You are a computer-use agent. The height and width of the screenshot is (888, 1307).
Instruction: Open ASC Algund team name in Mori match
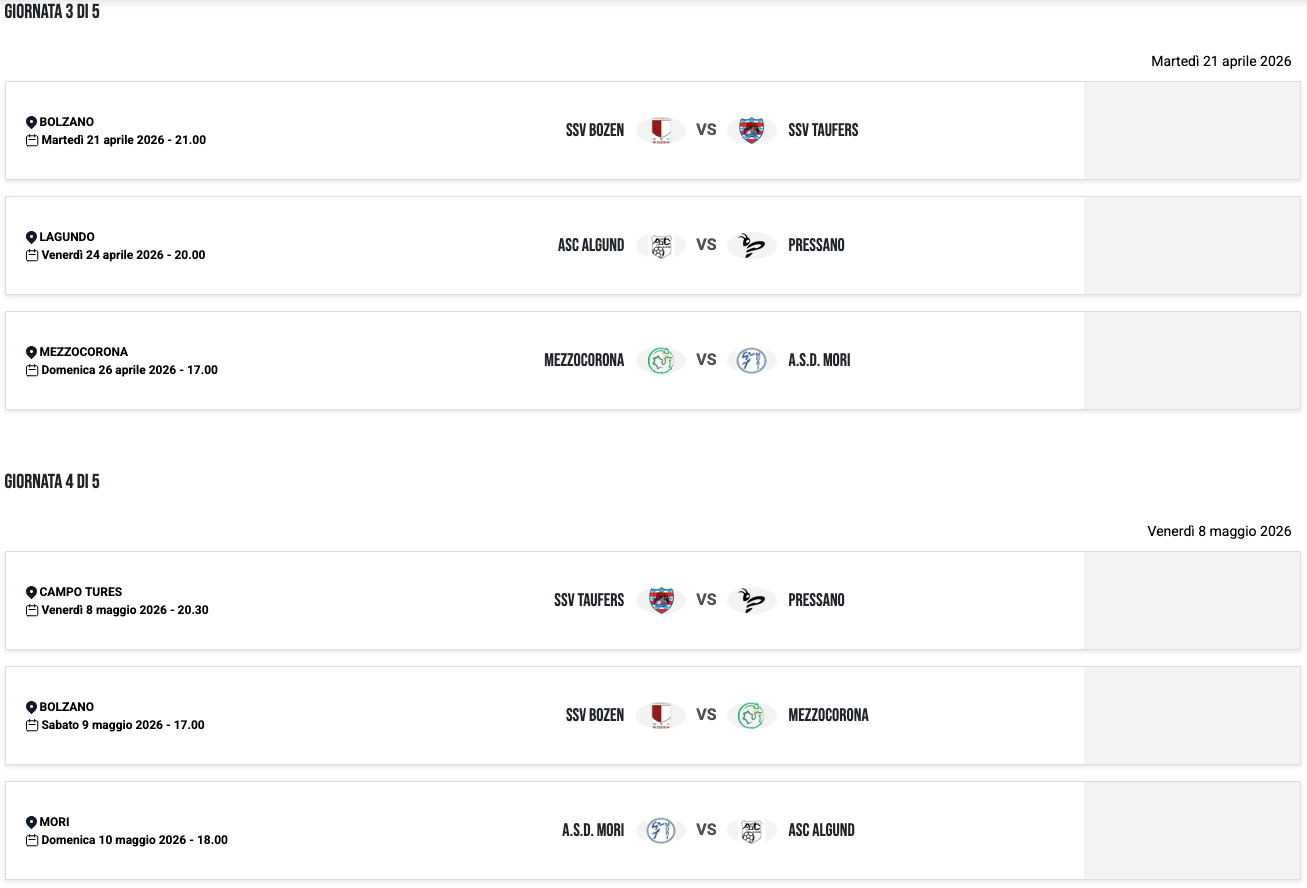pos(821,830)
